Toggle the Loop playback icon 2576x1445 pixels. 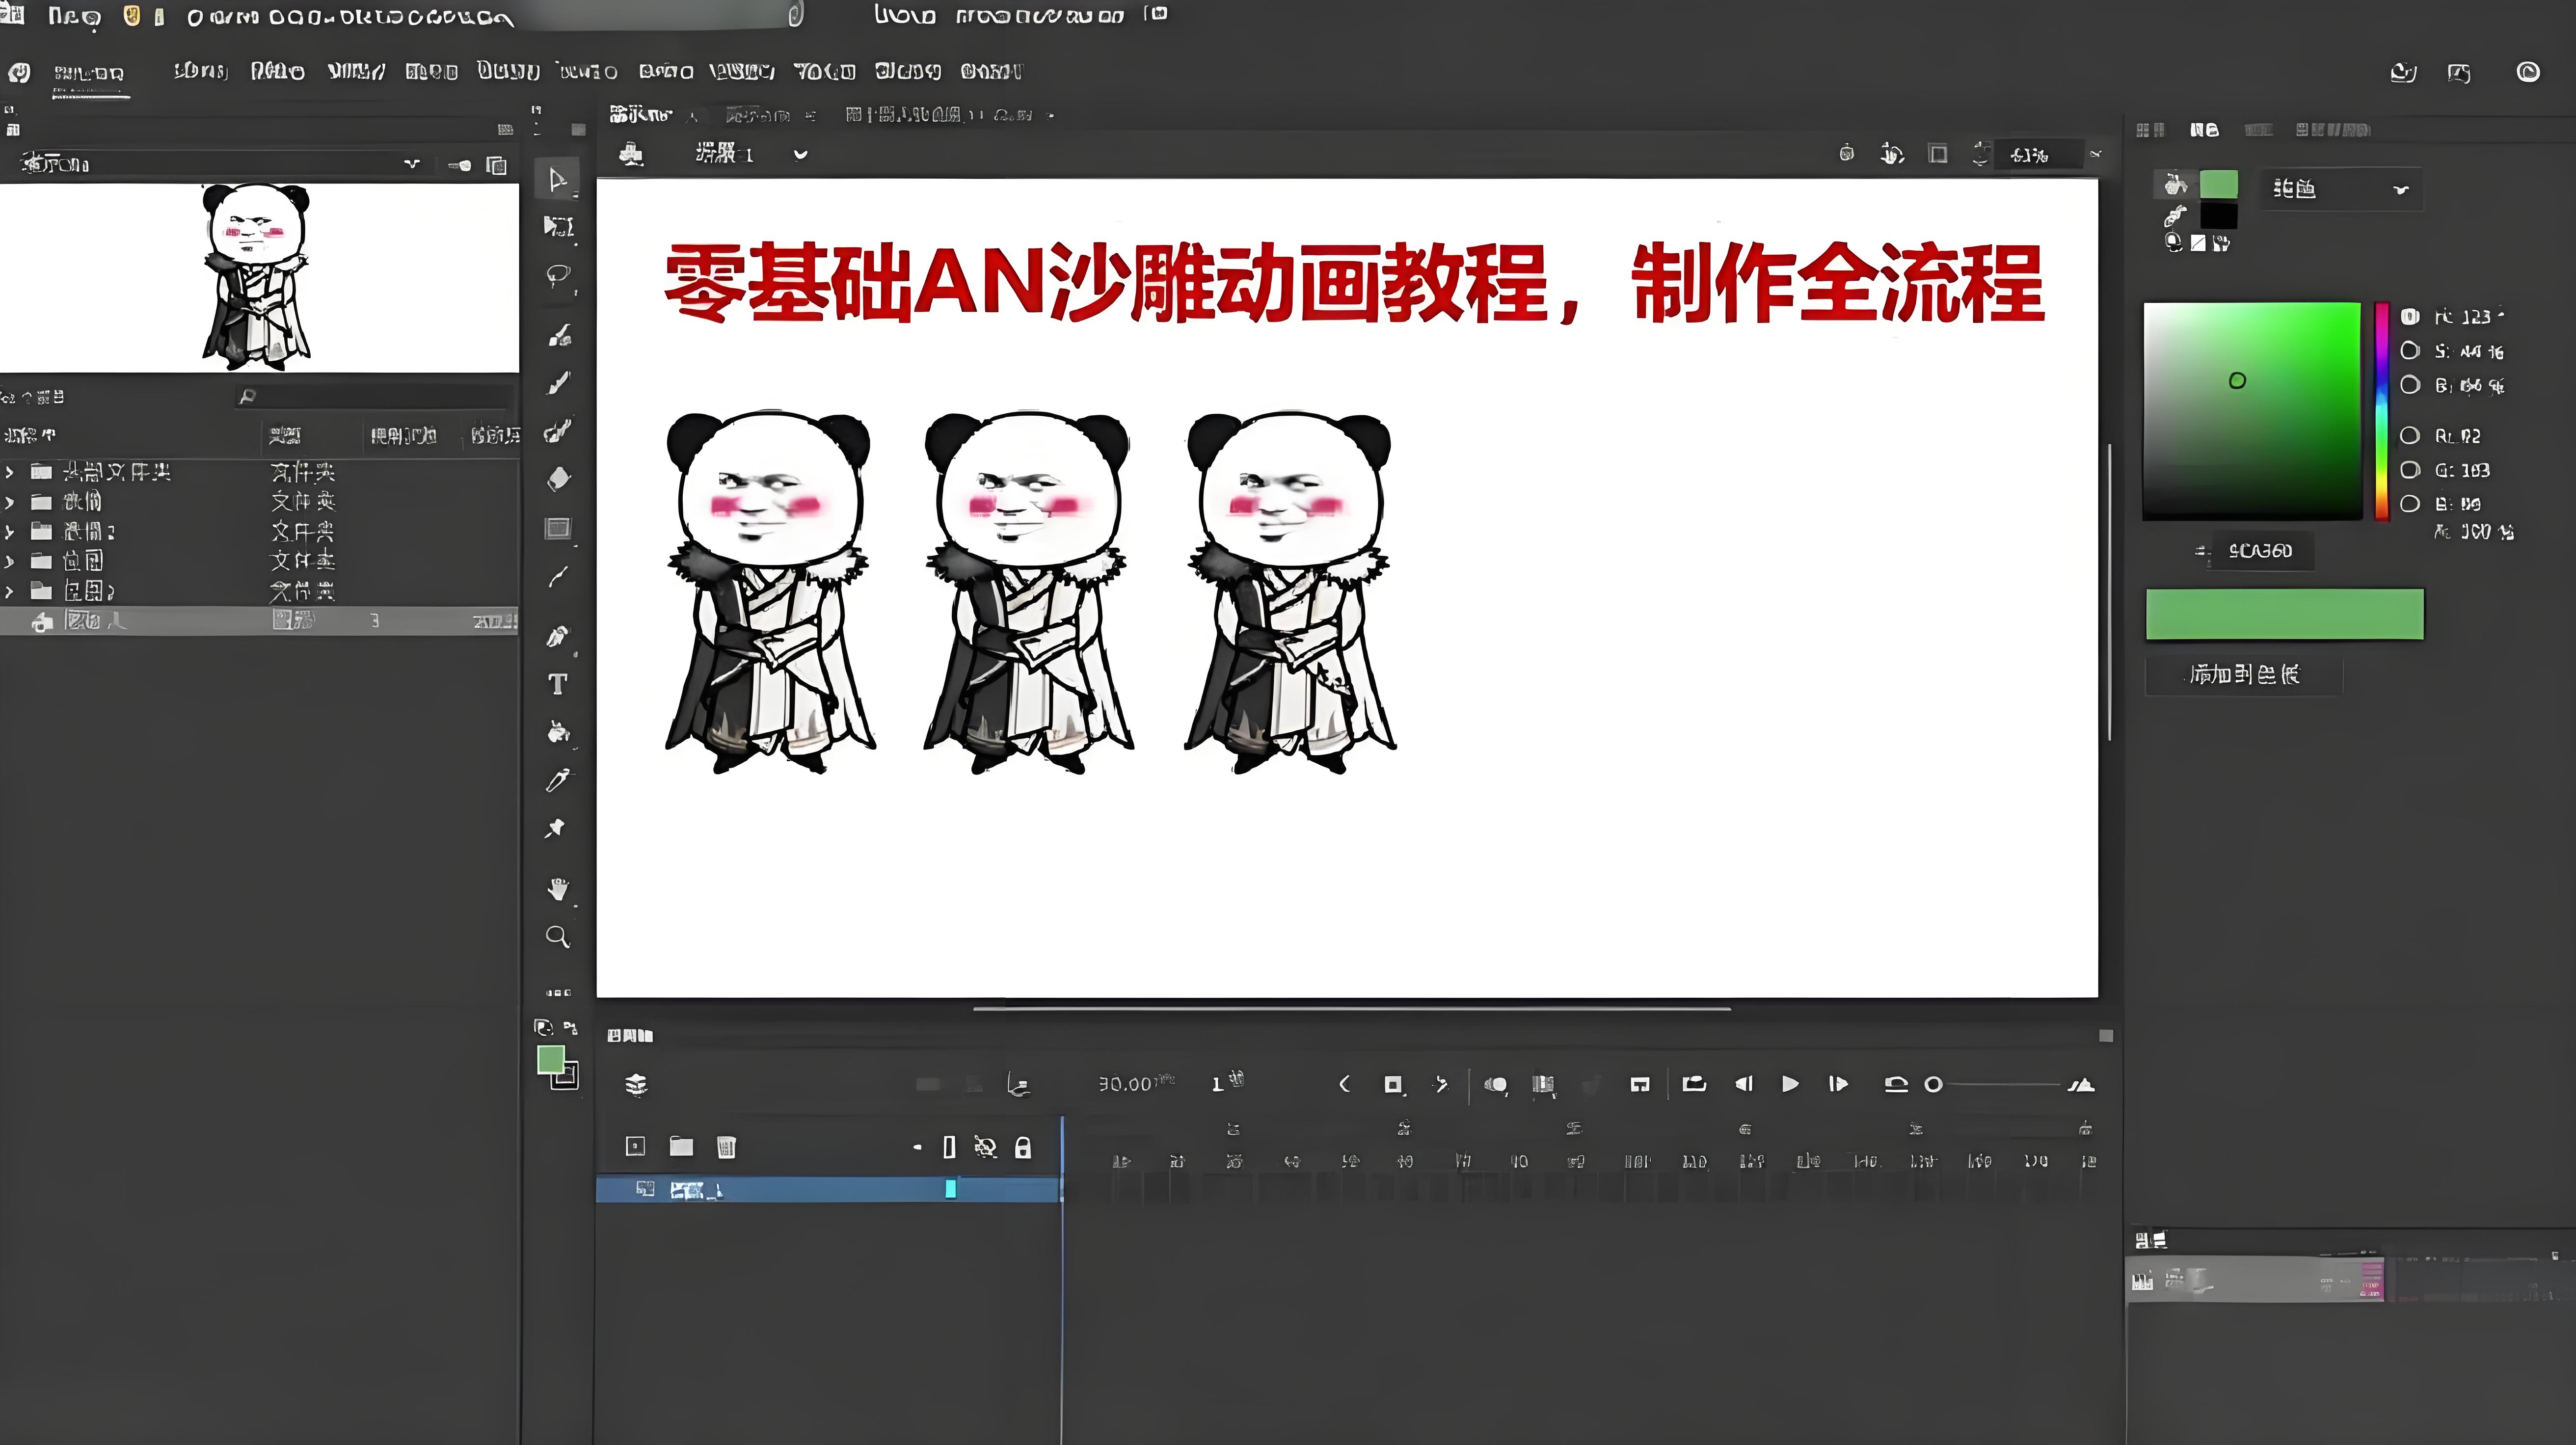(1694, 1084)
